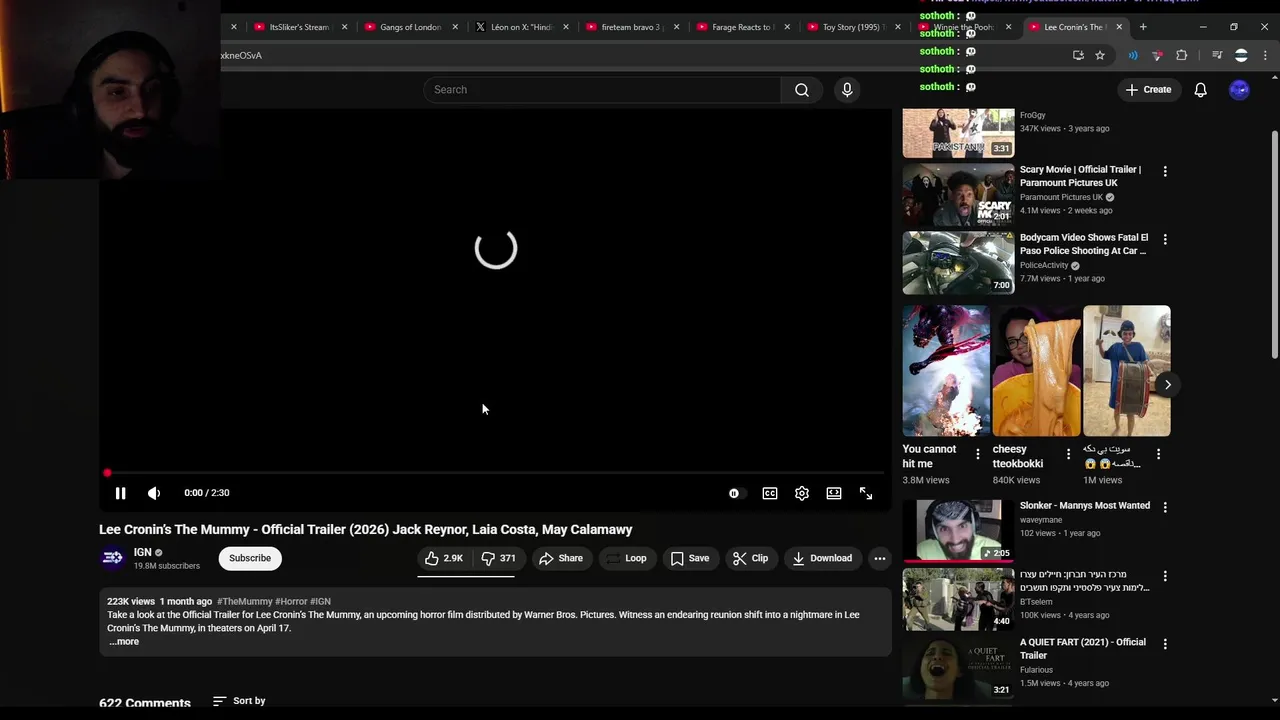Switch to theater mode icon

click(834, 493)
